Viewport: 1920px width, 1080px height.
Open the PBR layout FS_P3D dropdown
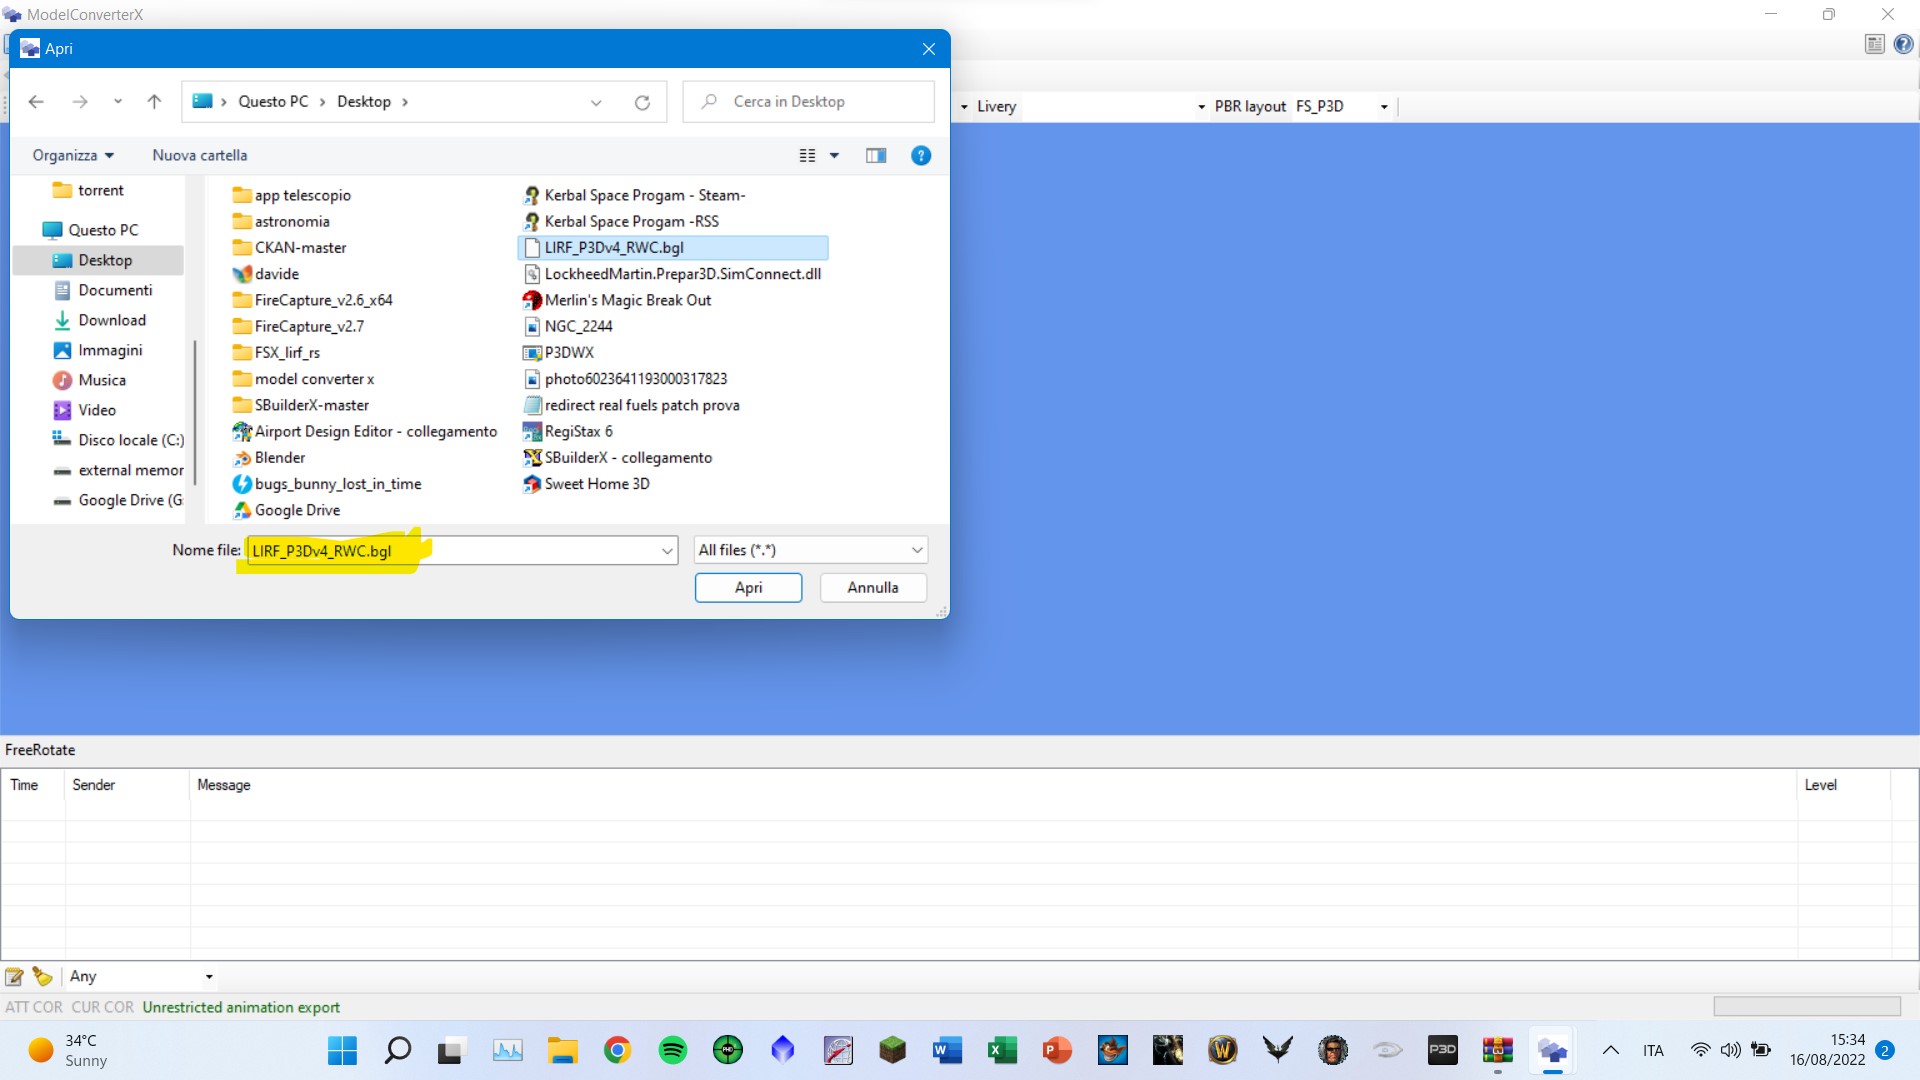[x=1384, y=106]
